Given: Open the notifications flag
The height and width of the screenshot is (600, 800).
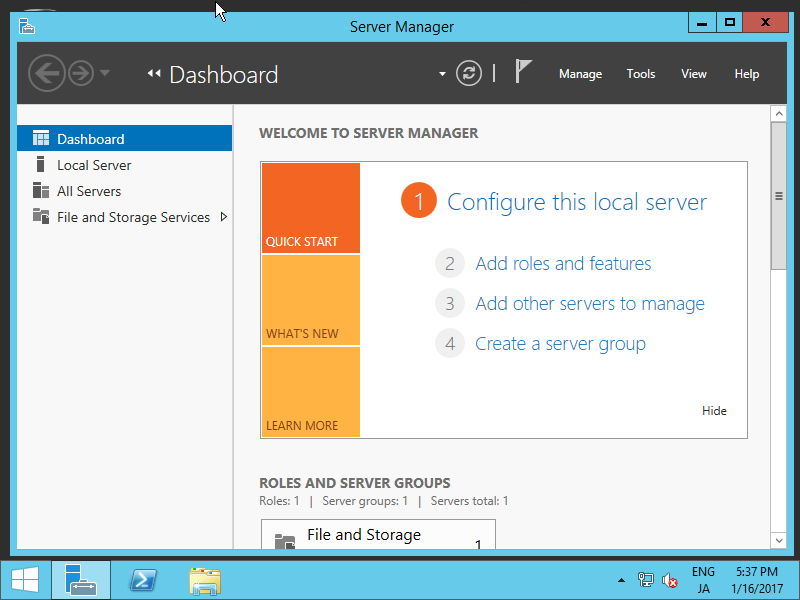Looking at the screenshot, I should tap(522, 71).
